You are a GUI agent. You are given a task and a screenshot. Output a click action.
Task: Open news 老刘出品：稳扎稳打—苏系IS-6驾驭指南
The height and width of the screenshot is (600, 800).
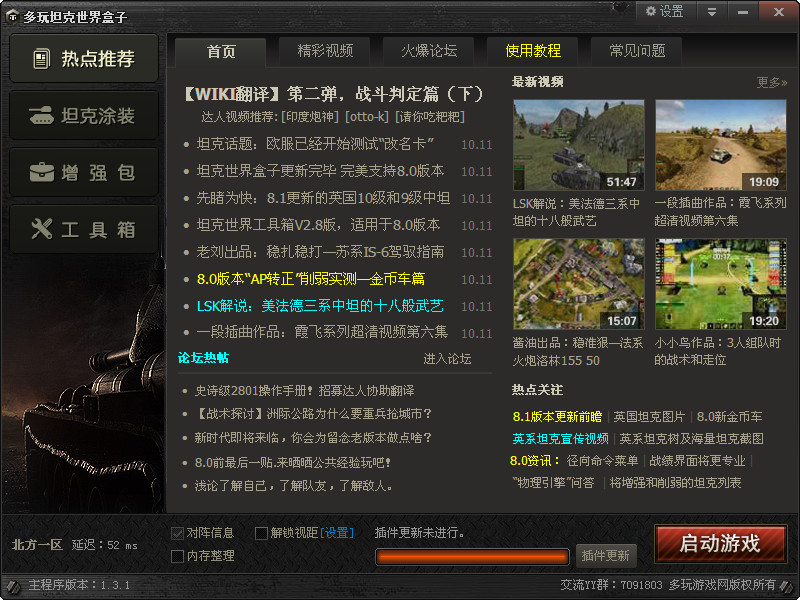(x=320, y=252)
